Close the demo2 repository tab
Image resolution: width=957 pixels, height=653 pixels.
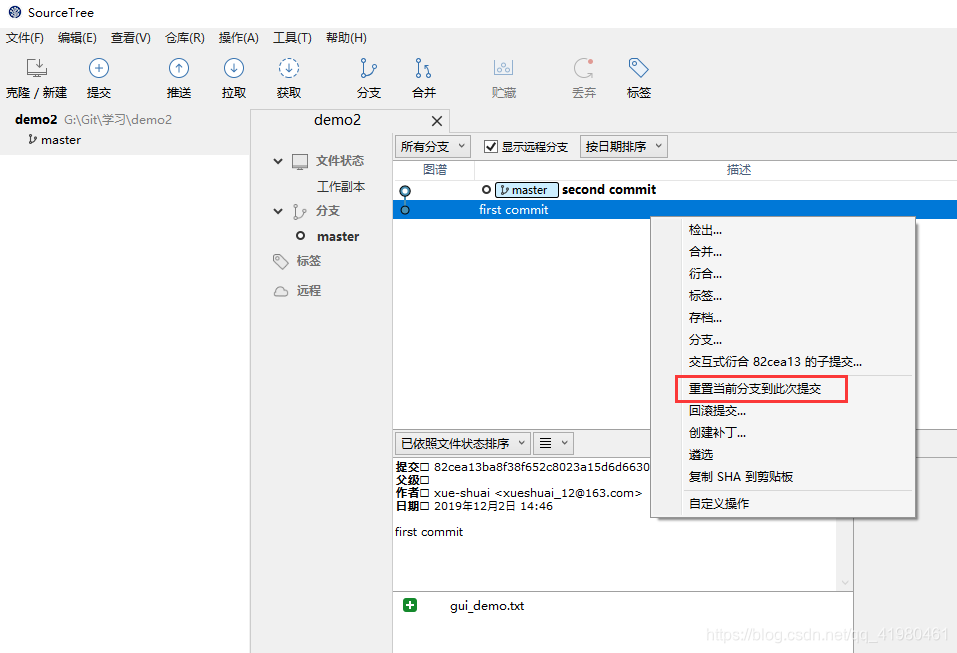tap(437, 121)
